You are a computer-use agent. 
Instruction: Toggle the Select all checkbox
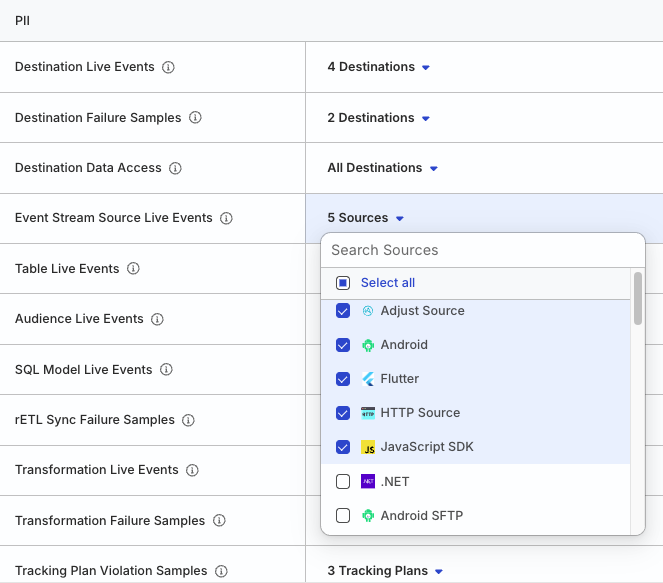[343, 283]
